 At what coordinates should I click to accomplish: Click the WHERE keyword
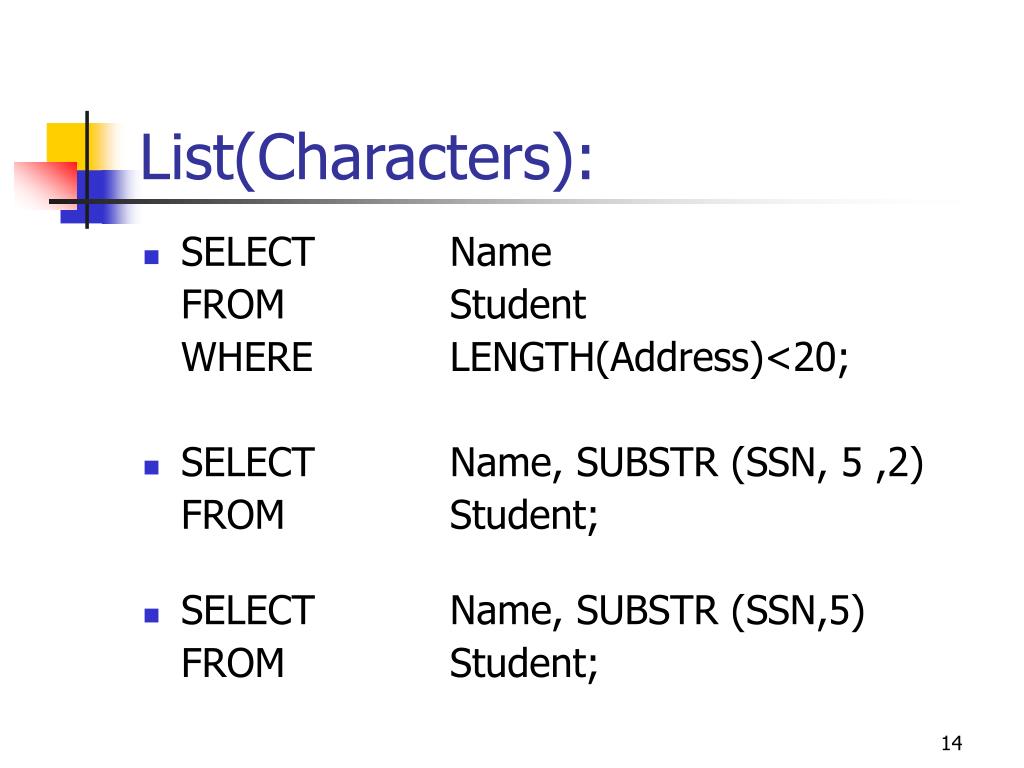[x=247, y=357]
